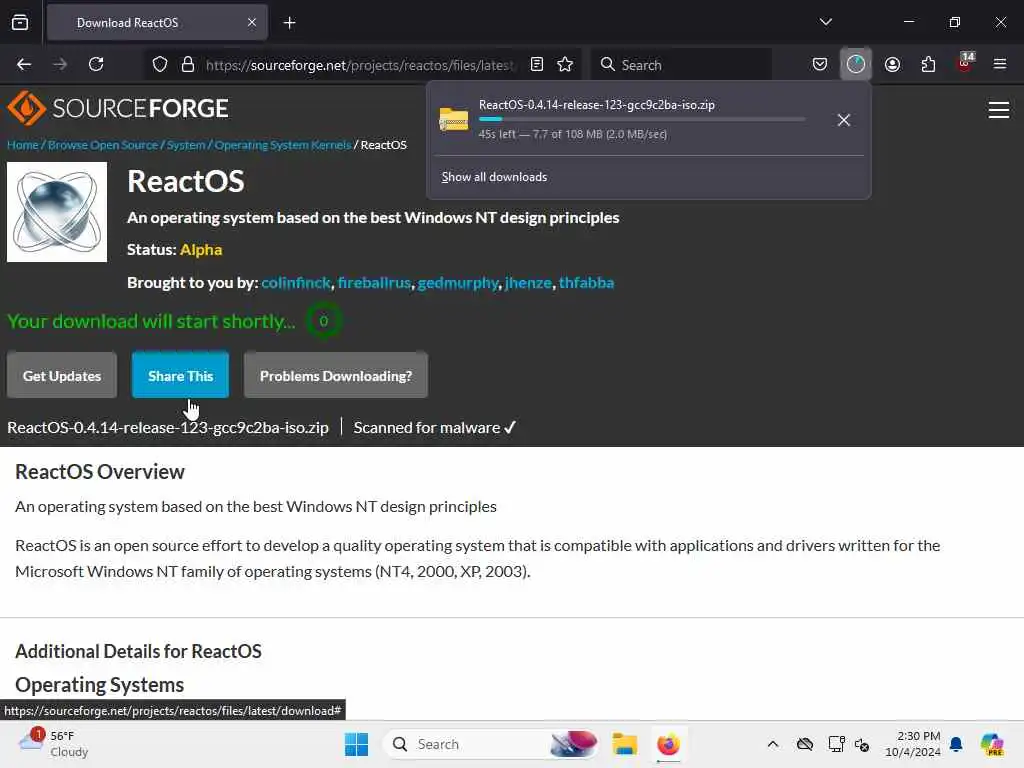Click the cloud sync tray icon
The width and height of the screenshot is (1024, 768).
(x=805, y=744)
